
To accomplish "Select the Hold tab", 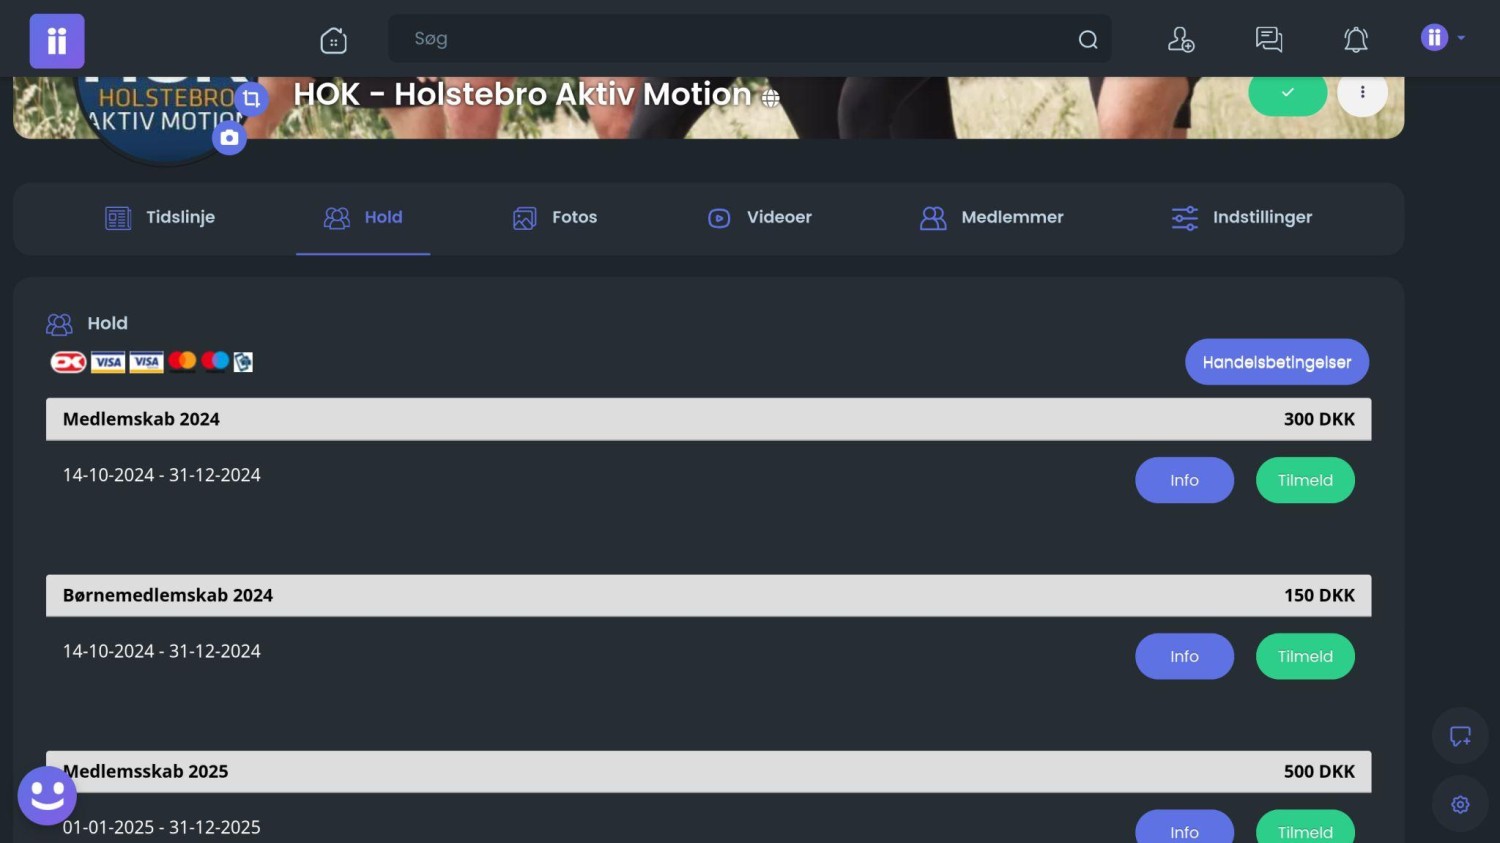I will pos(363,217).
